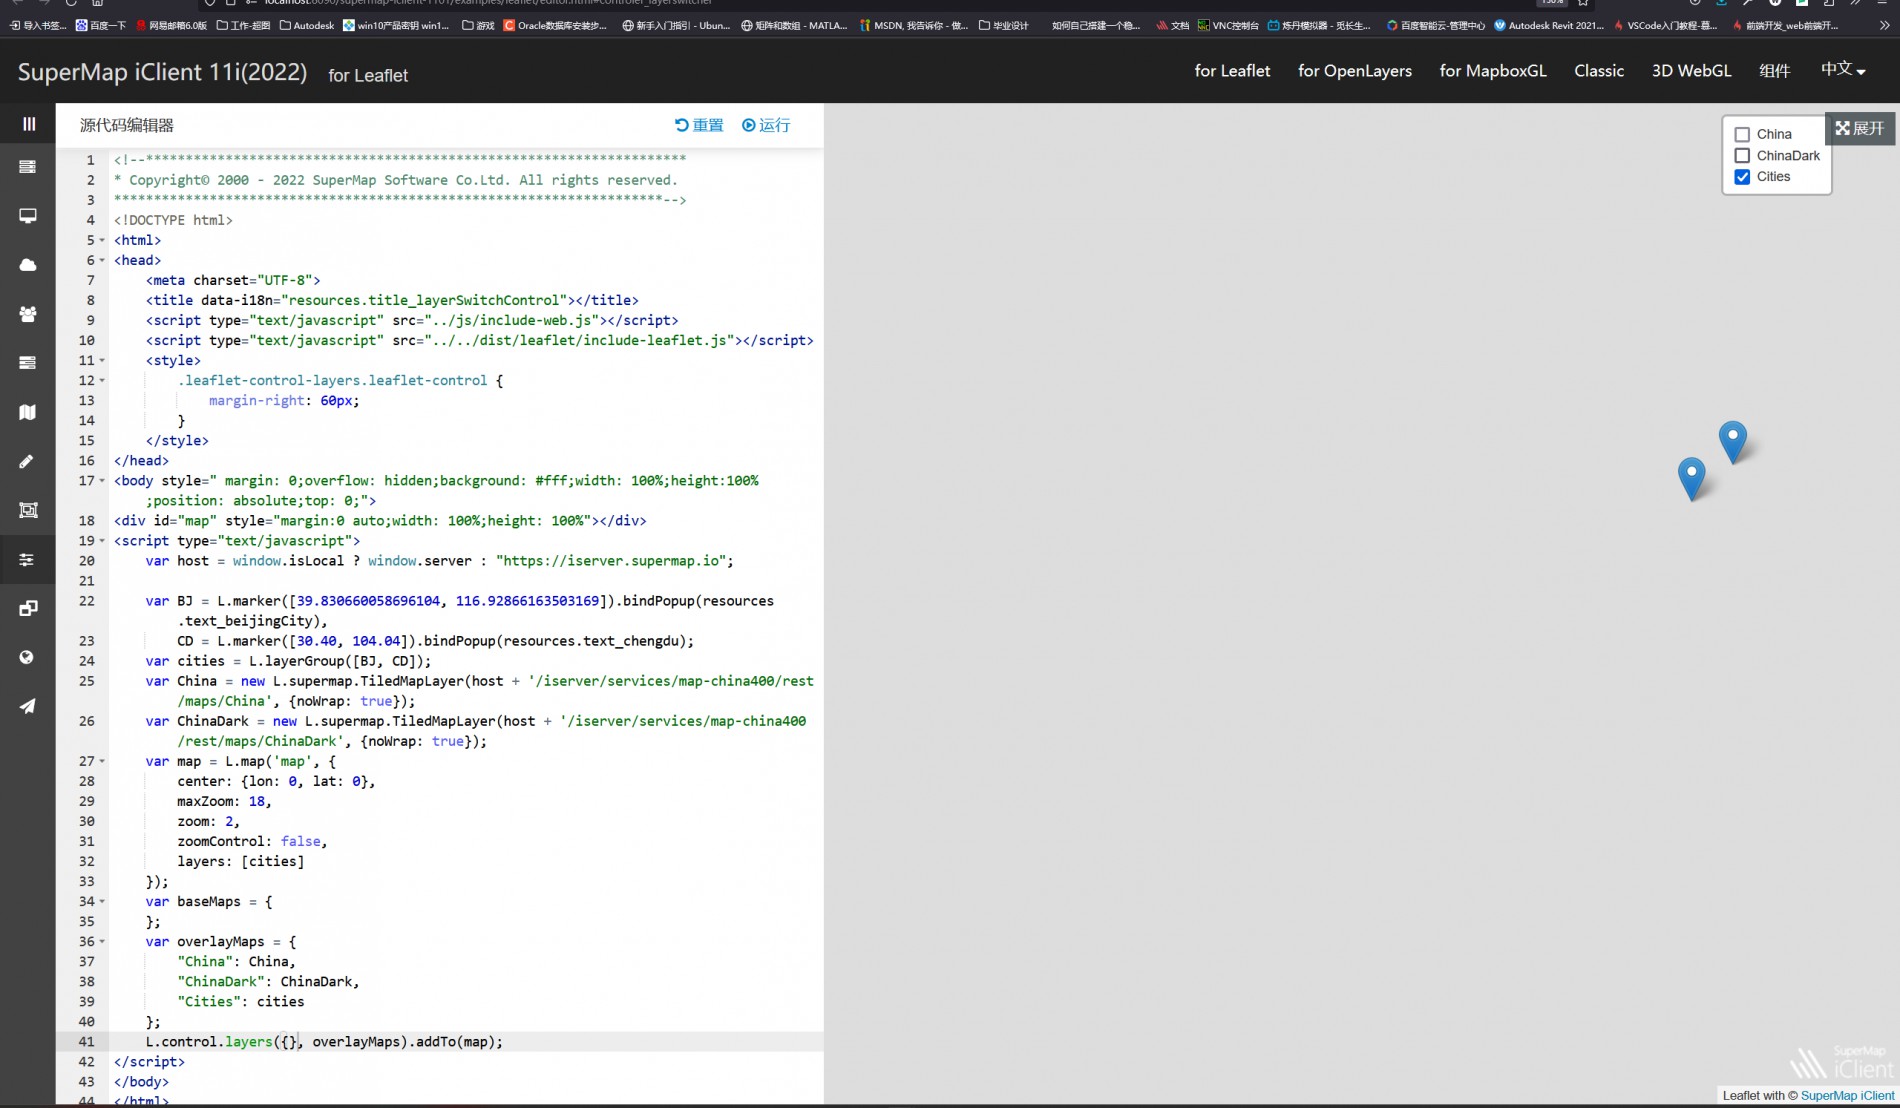Click the 重置 reset button
This screenshot has width=1900, height=1108.
pyautogui.click(x=699, y=125)
